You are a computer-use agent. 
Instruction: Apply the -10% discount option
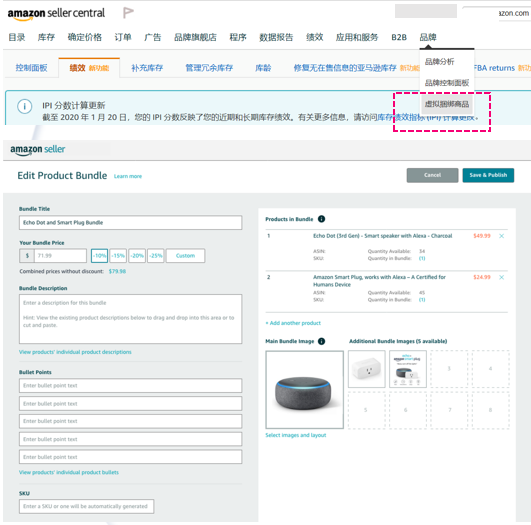tap(99, 255)
